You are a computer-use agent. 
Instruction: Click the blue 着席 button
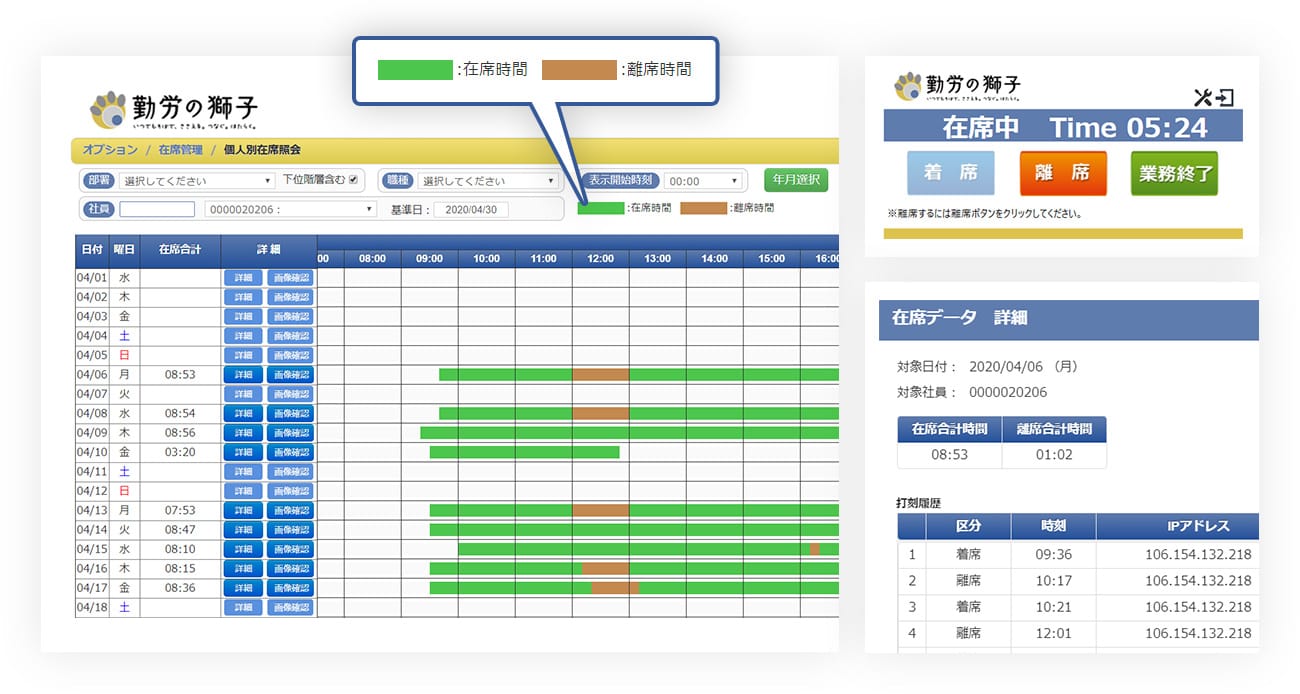[950, 174]
